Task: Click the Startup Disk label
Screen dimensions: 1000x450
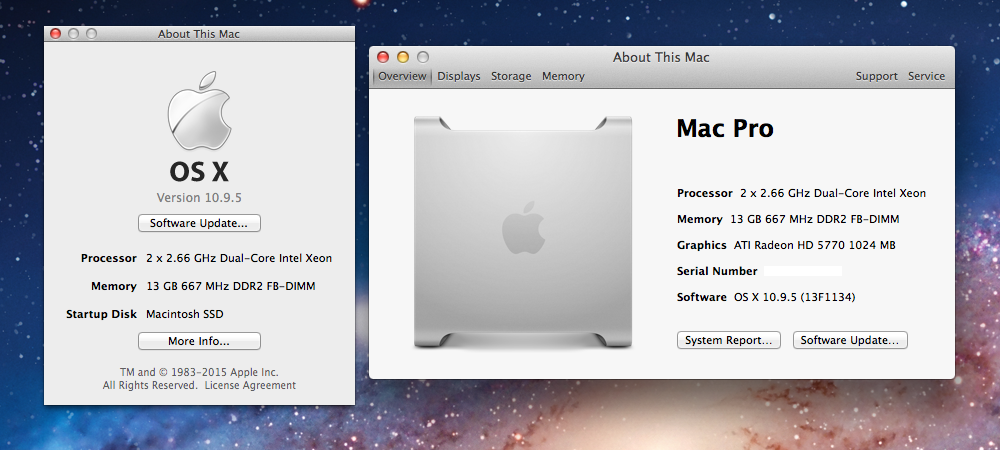Action: (x=101, y=314)
